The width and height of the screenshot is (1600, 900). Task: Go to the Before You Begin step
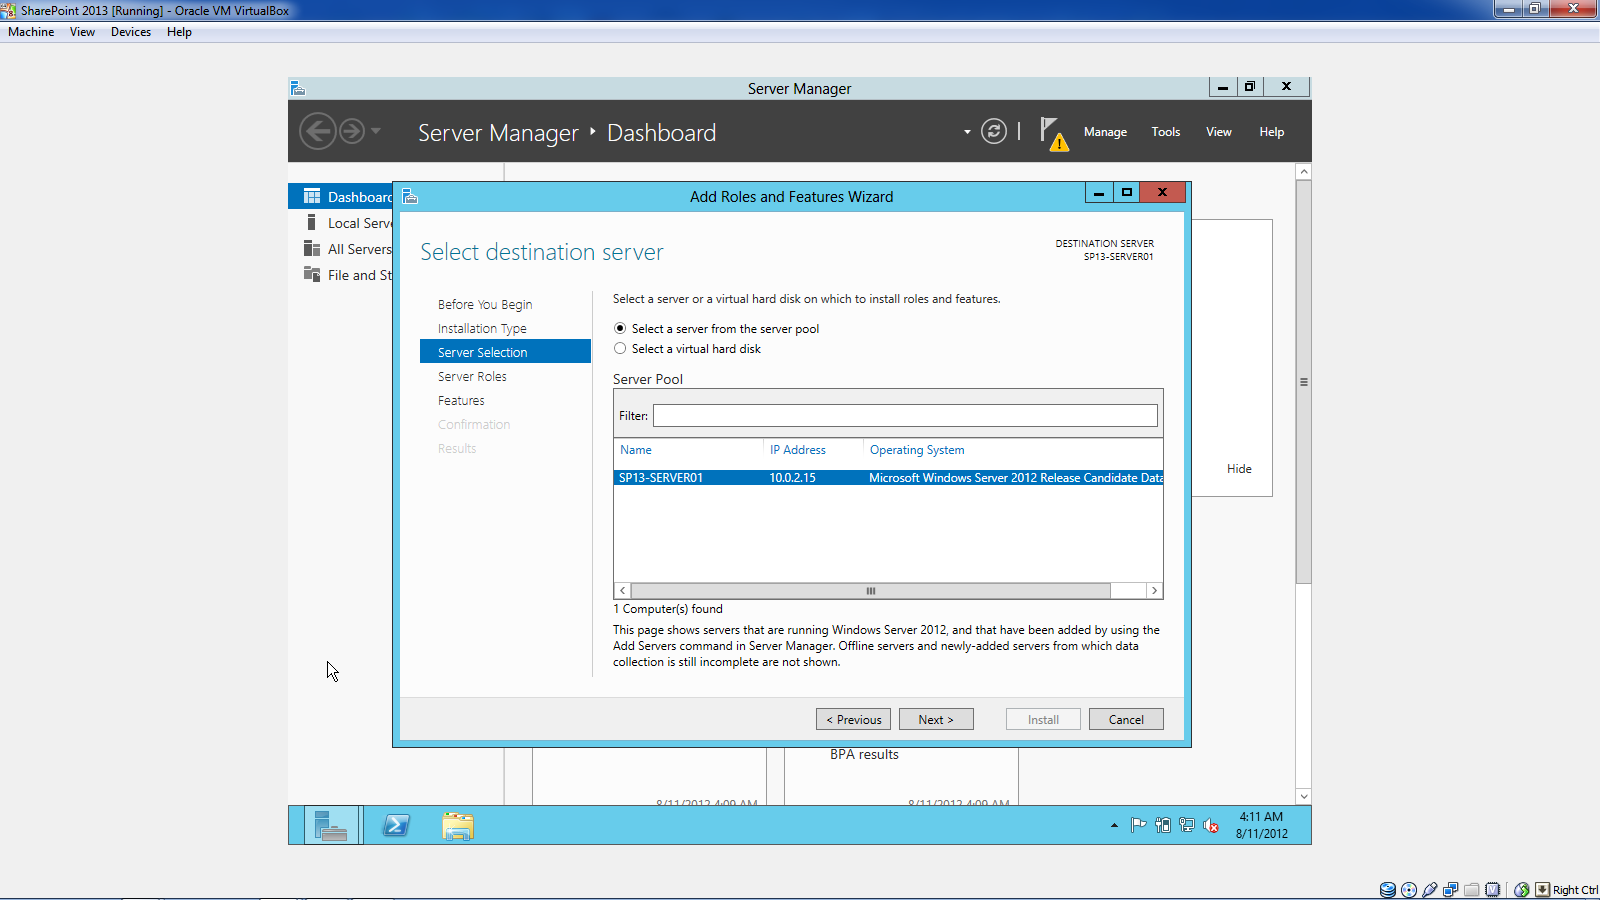click(485, 304)
